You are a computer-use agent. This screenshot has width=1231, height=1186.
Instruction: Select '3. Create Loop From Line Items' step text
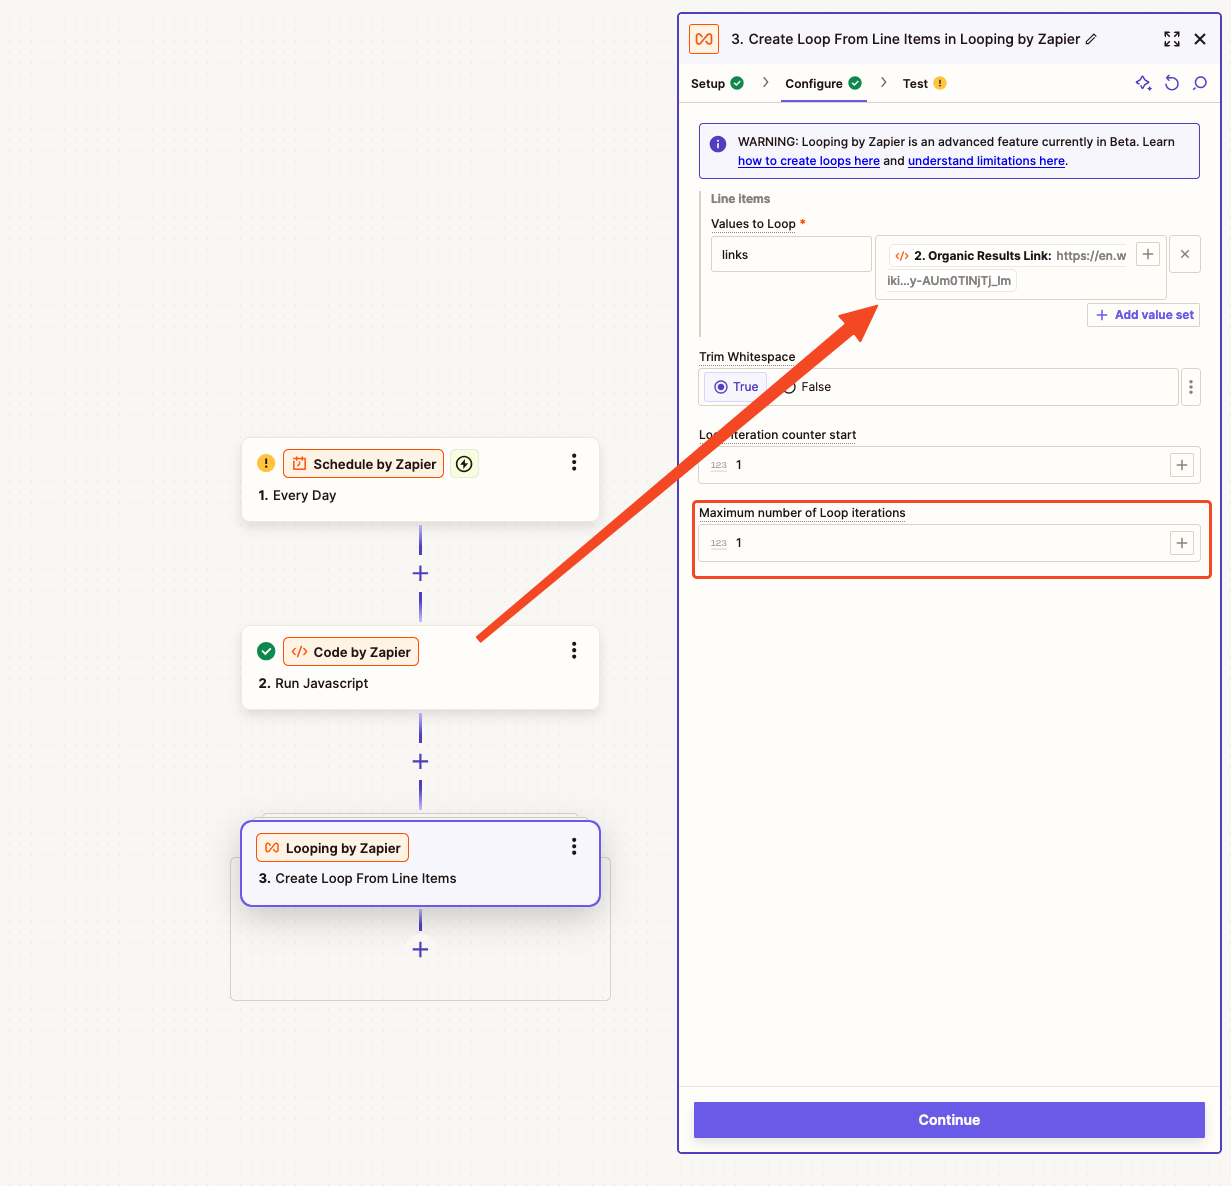click(x=357, y=878)
